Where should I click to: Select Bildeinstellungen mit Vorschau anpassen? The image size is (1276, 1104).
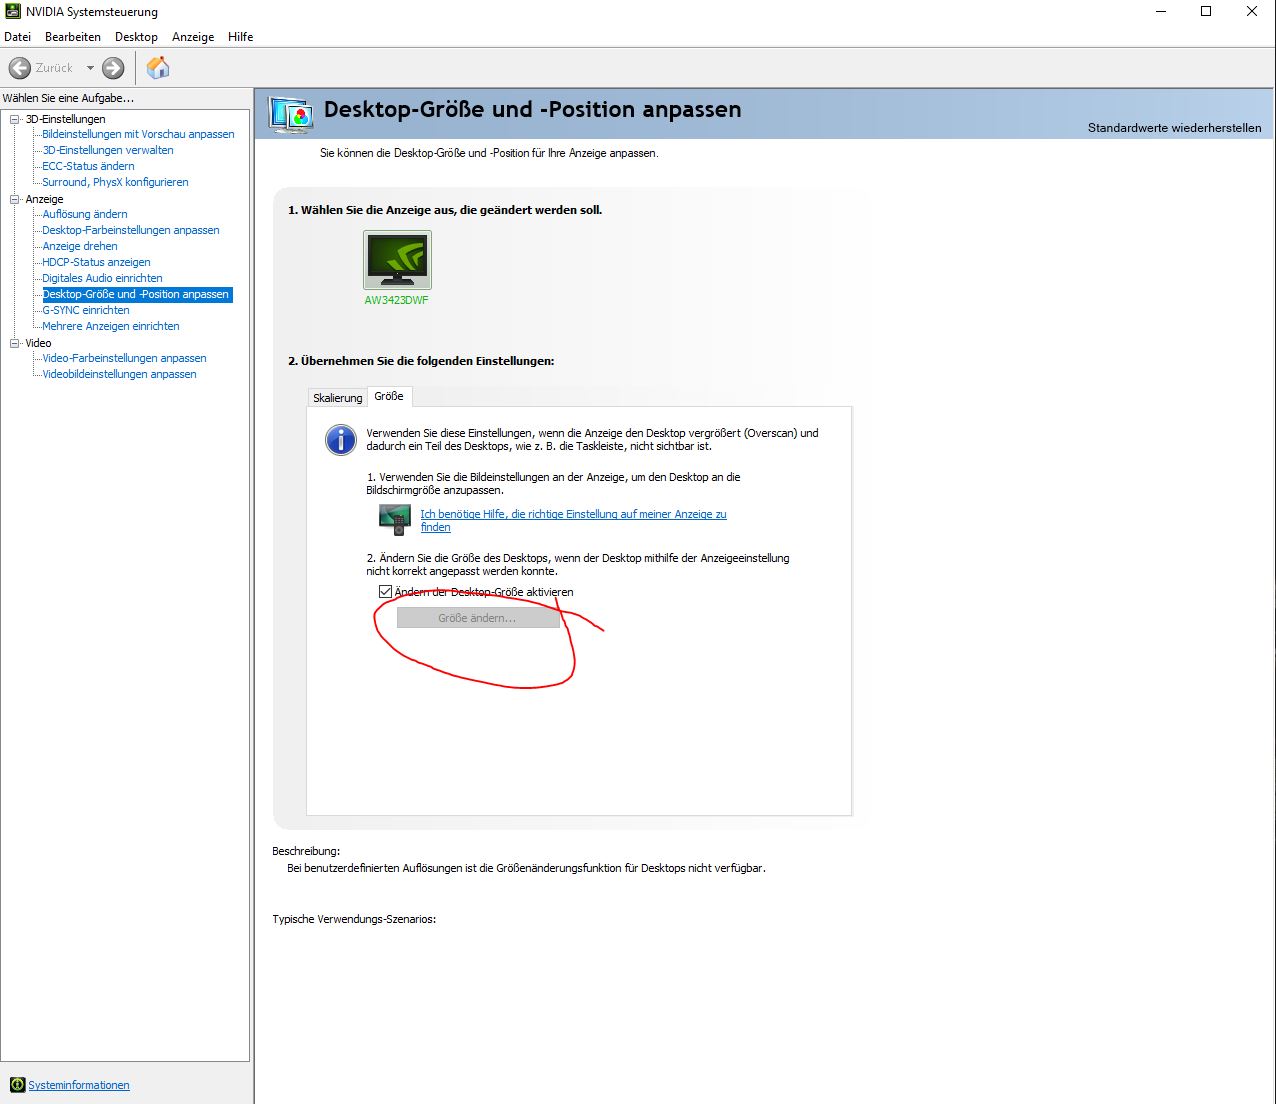[x=138, y=134]
